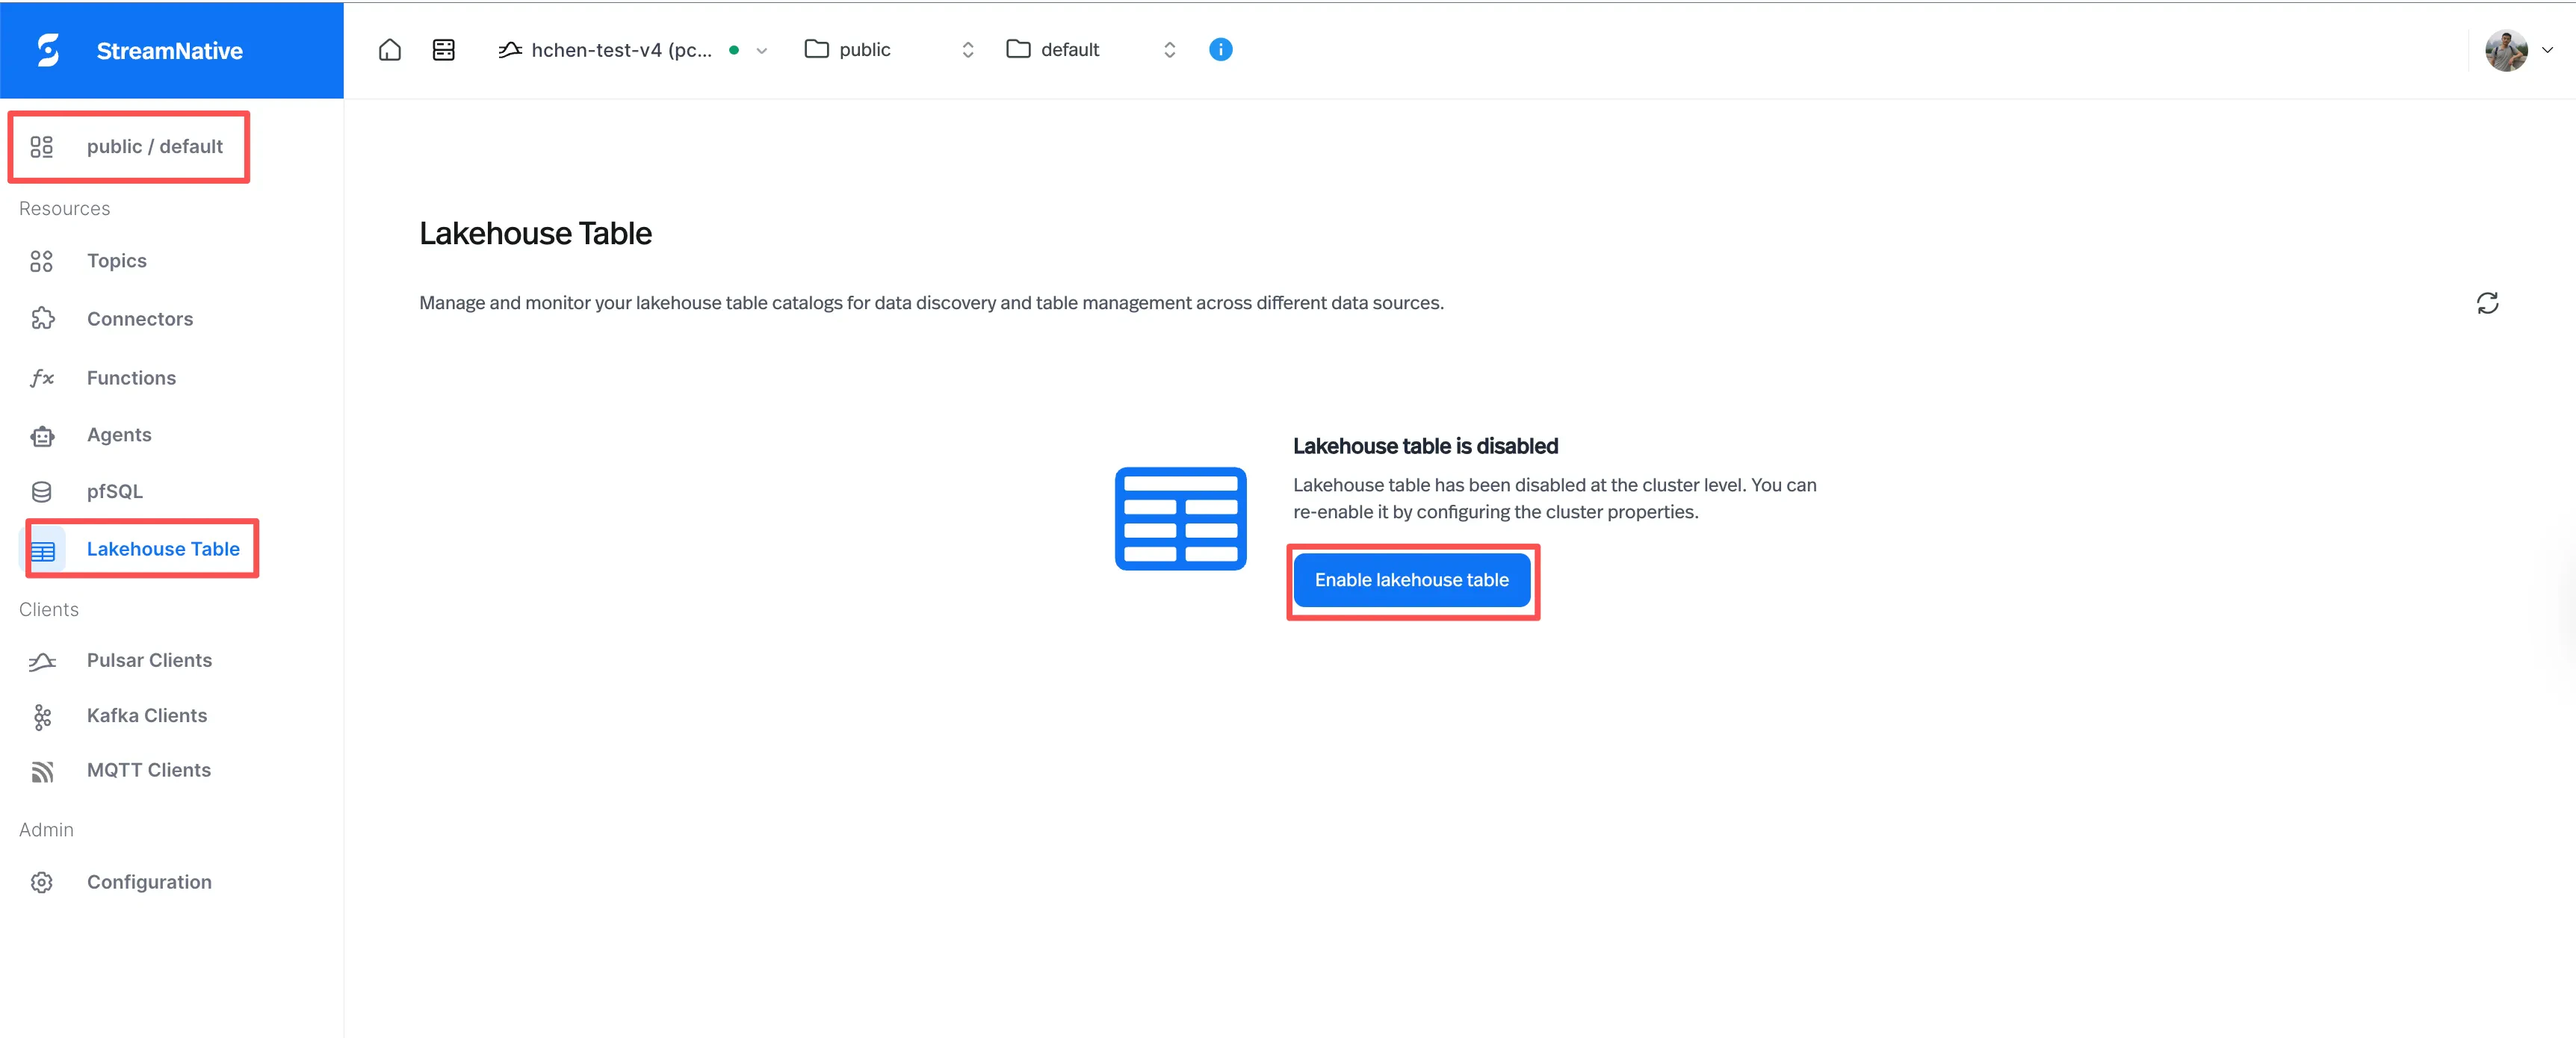Screen dimensions: 2576x1038
Task: Expand the user account menu chevron
Action: point(2547,50)
